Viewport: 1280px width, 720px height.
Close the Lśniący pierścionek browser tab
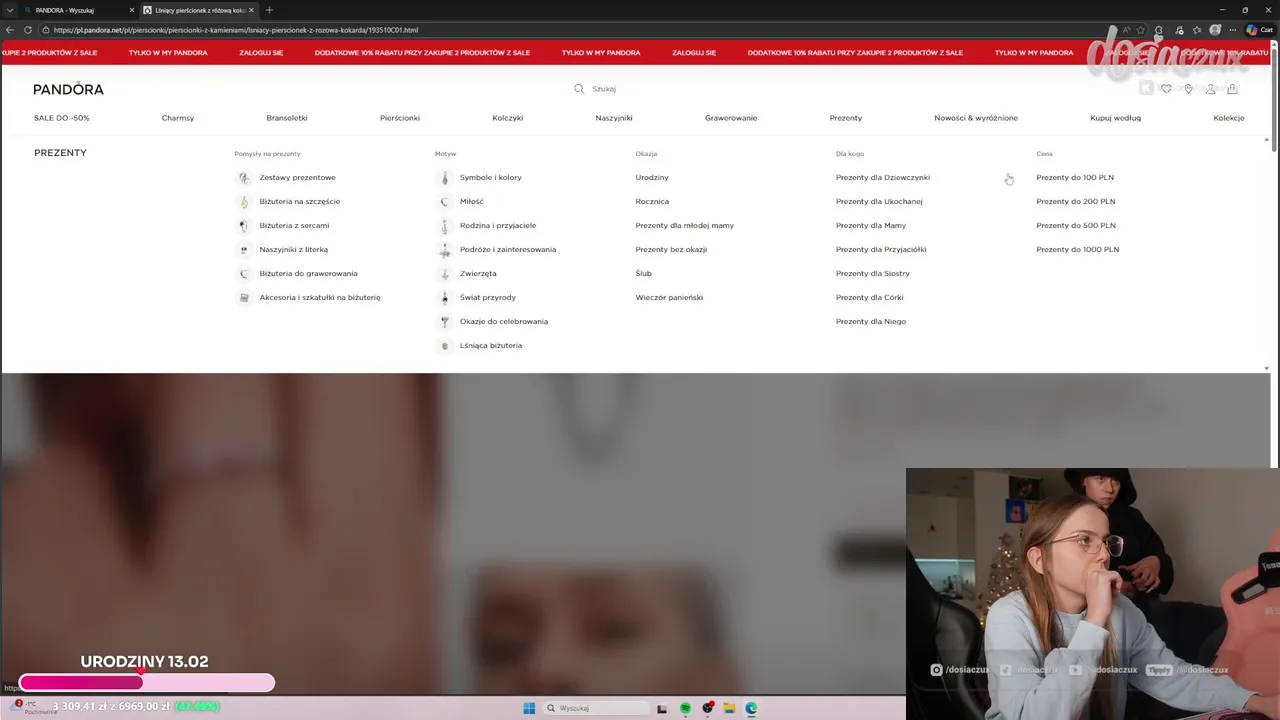point(251,10)
